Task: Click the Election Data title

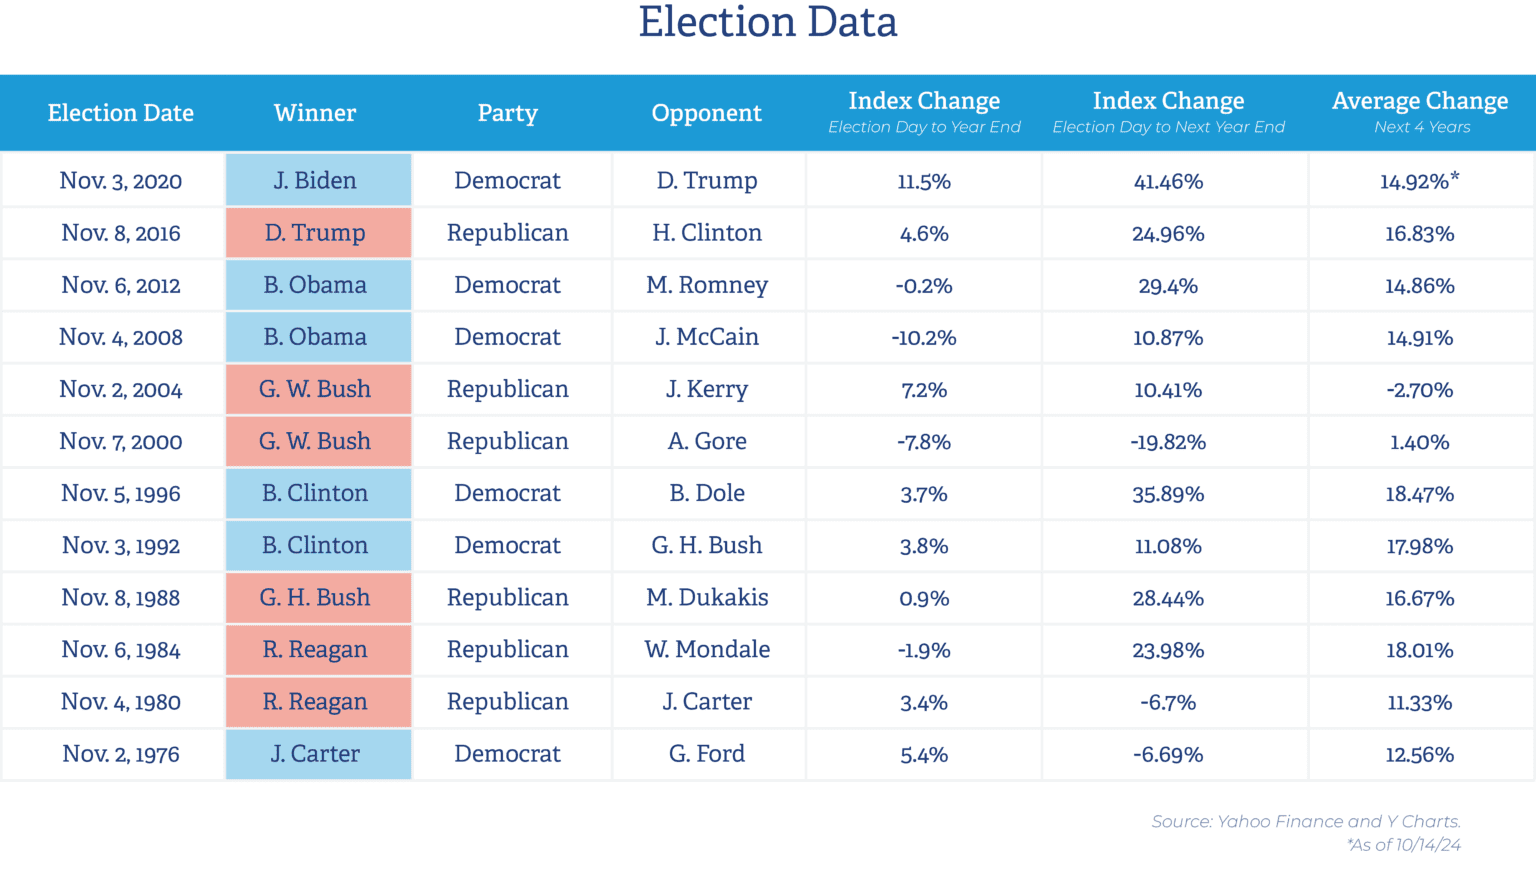Action: 768,22
